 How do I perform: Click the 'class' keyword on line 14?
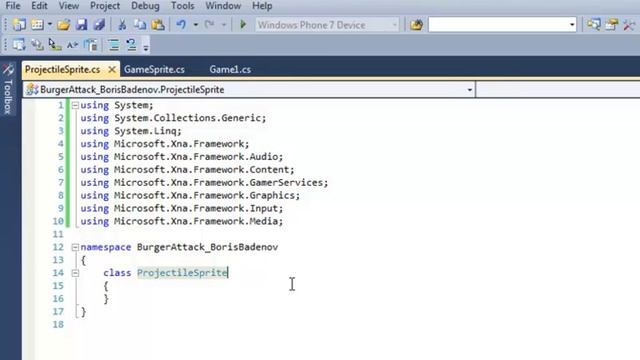(117, 273)
